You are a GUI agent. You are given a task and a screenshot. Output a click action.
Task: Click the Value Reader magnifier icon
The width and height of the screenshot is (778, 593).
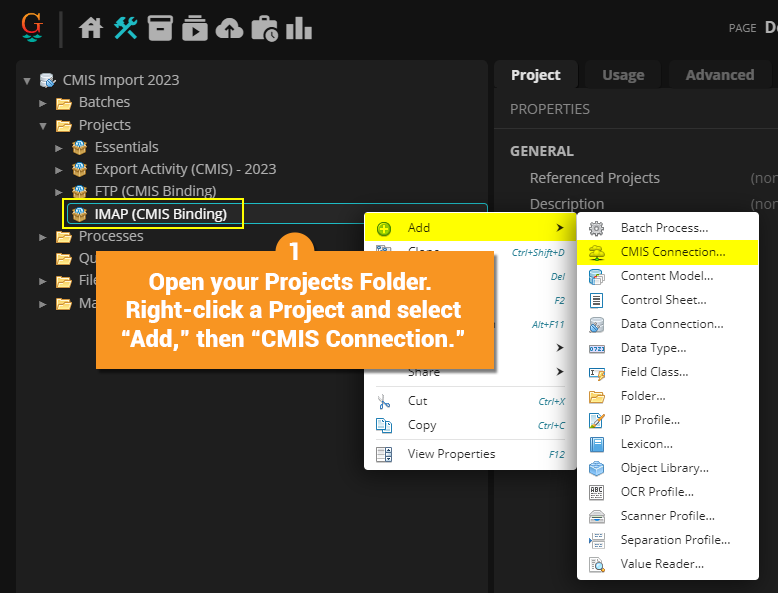[596, 564]
